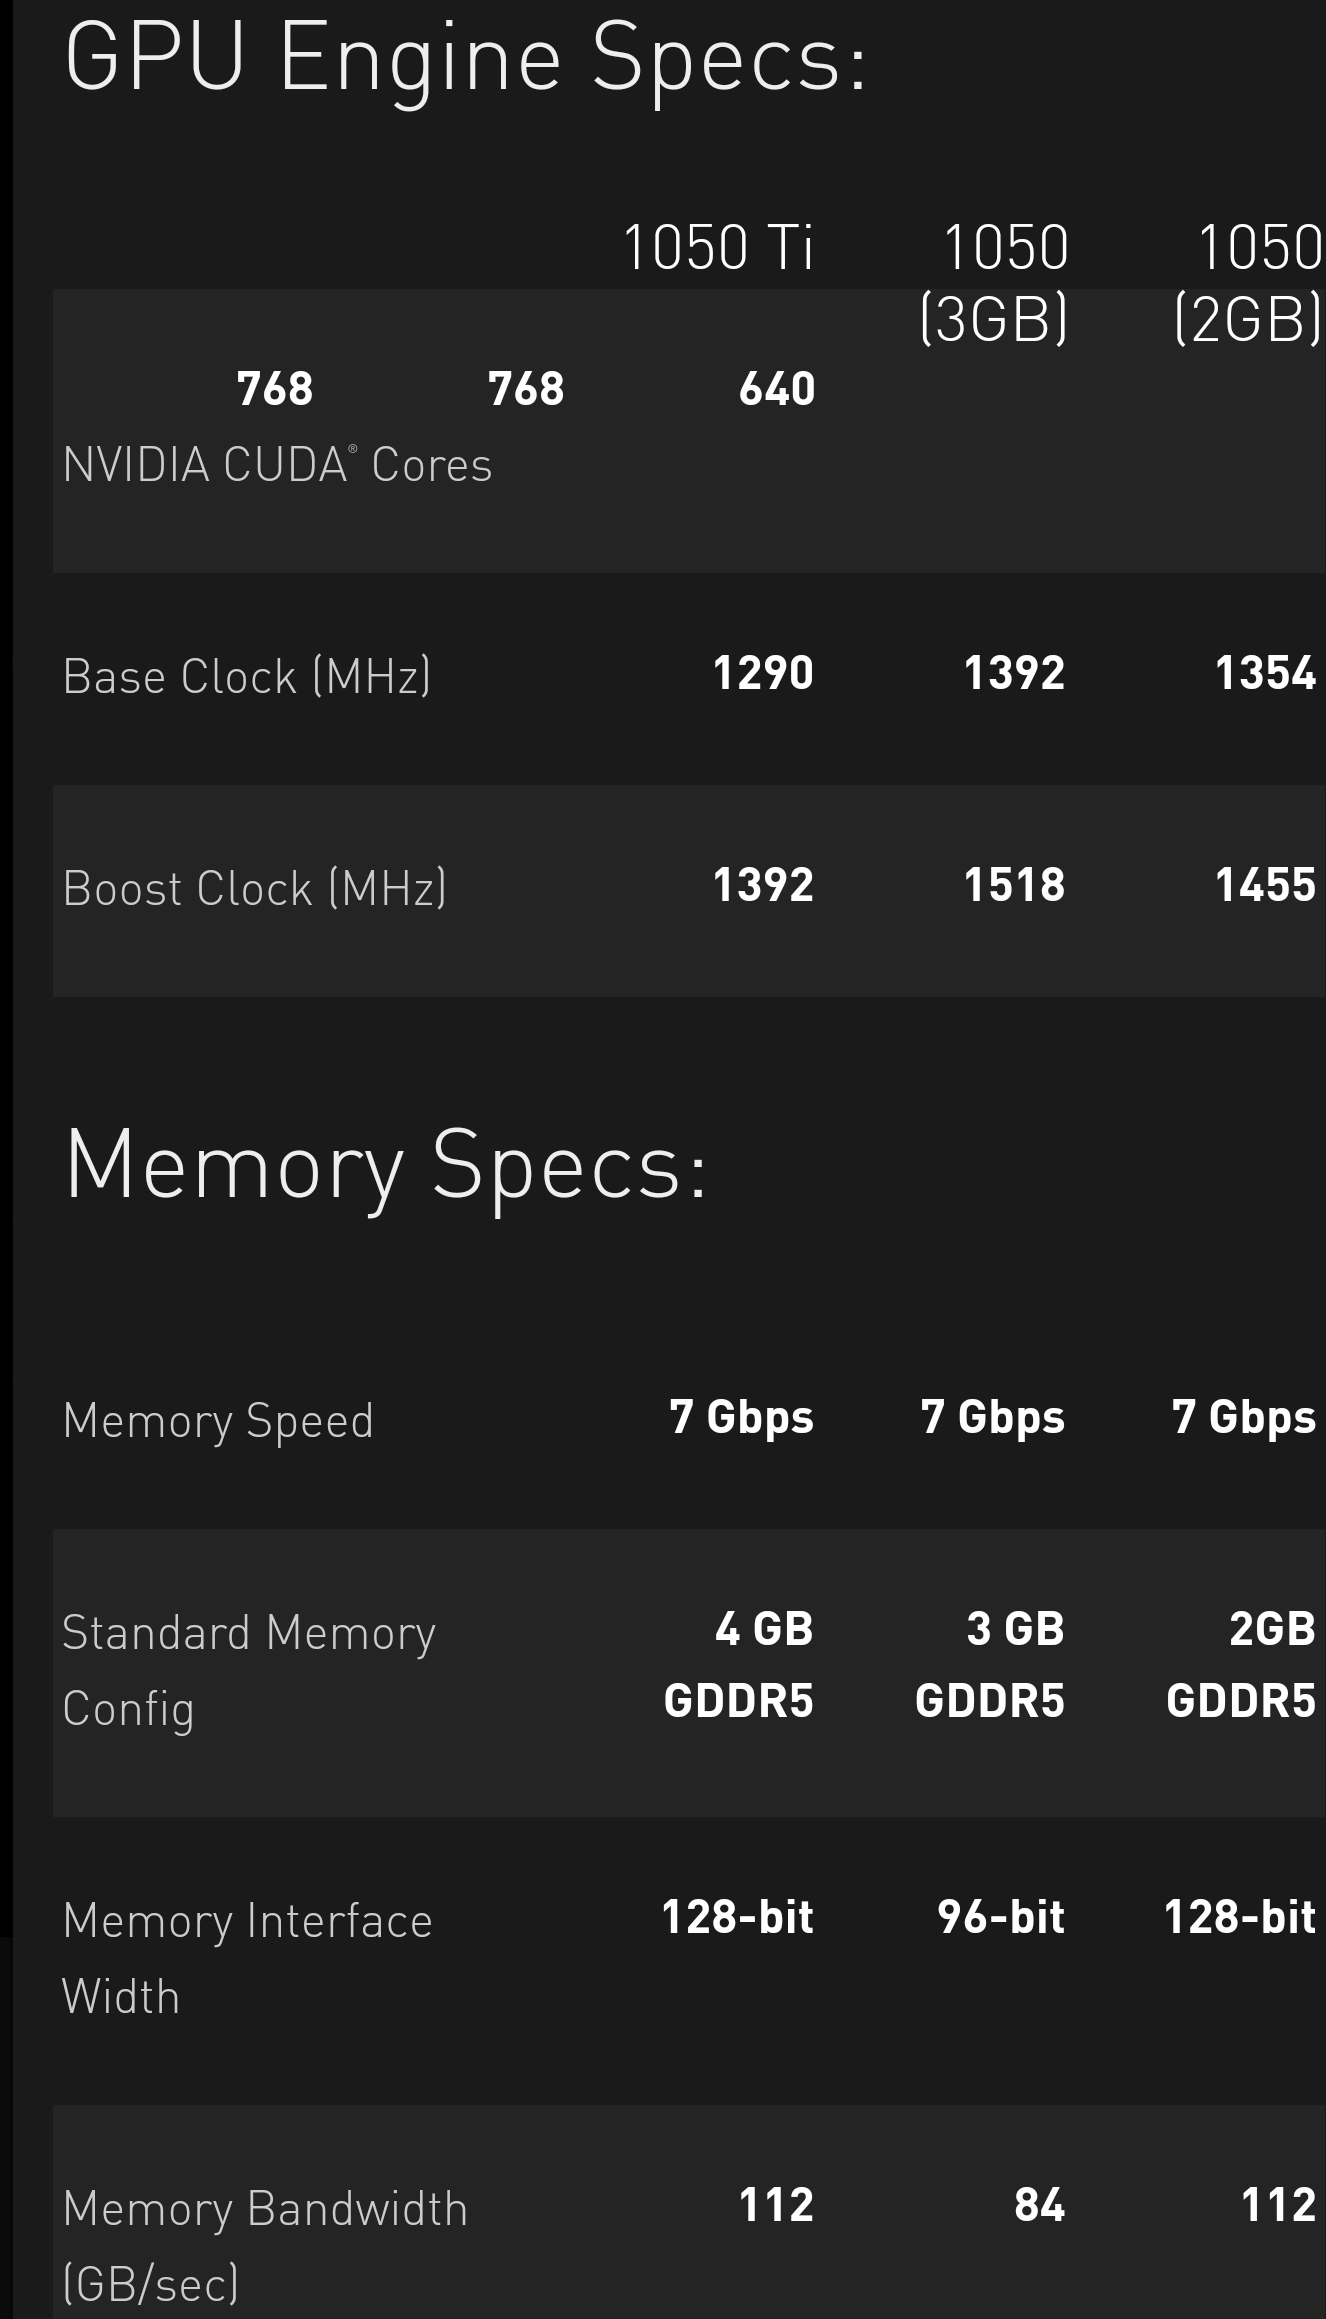
Task: Click the base clock value 1354
Action: [1265, 673]
